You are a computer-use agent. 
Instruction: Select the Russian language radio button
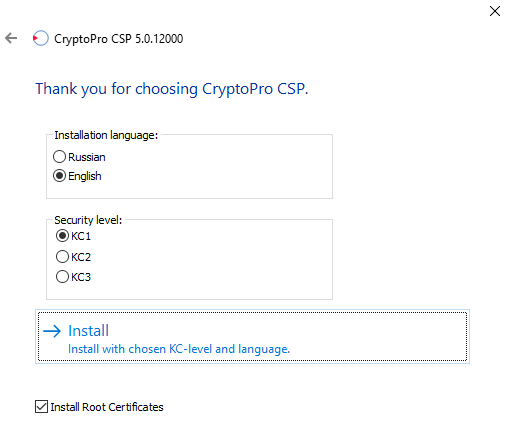coord(59,157)
